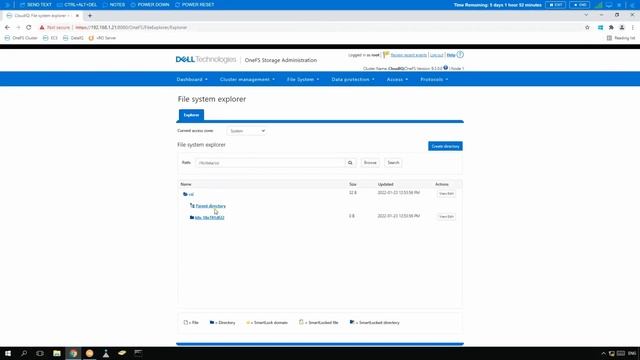Screen dimensions: 640x360
Task: Open the Cluster management menu
Action: [247, 79]
